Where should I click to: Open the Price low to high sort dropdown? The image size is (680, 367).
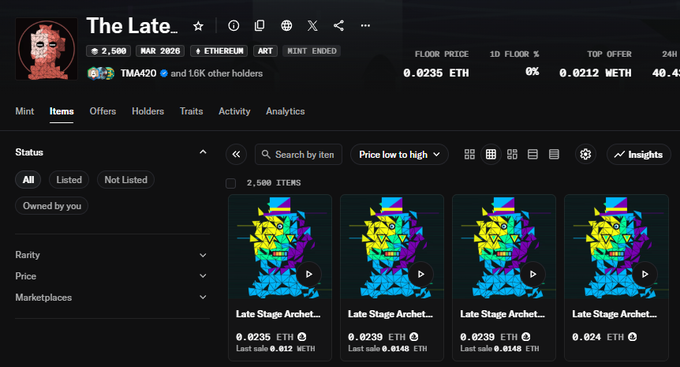click(399, 154)
